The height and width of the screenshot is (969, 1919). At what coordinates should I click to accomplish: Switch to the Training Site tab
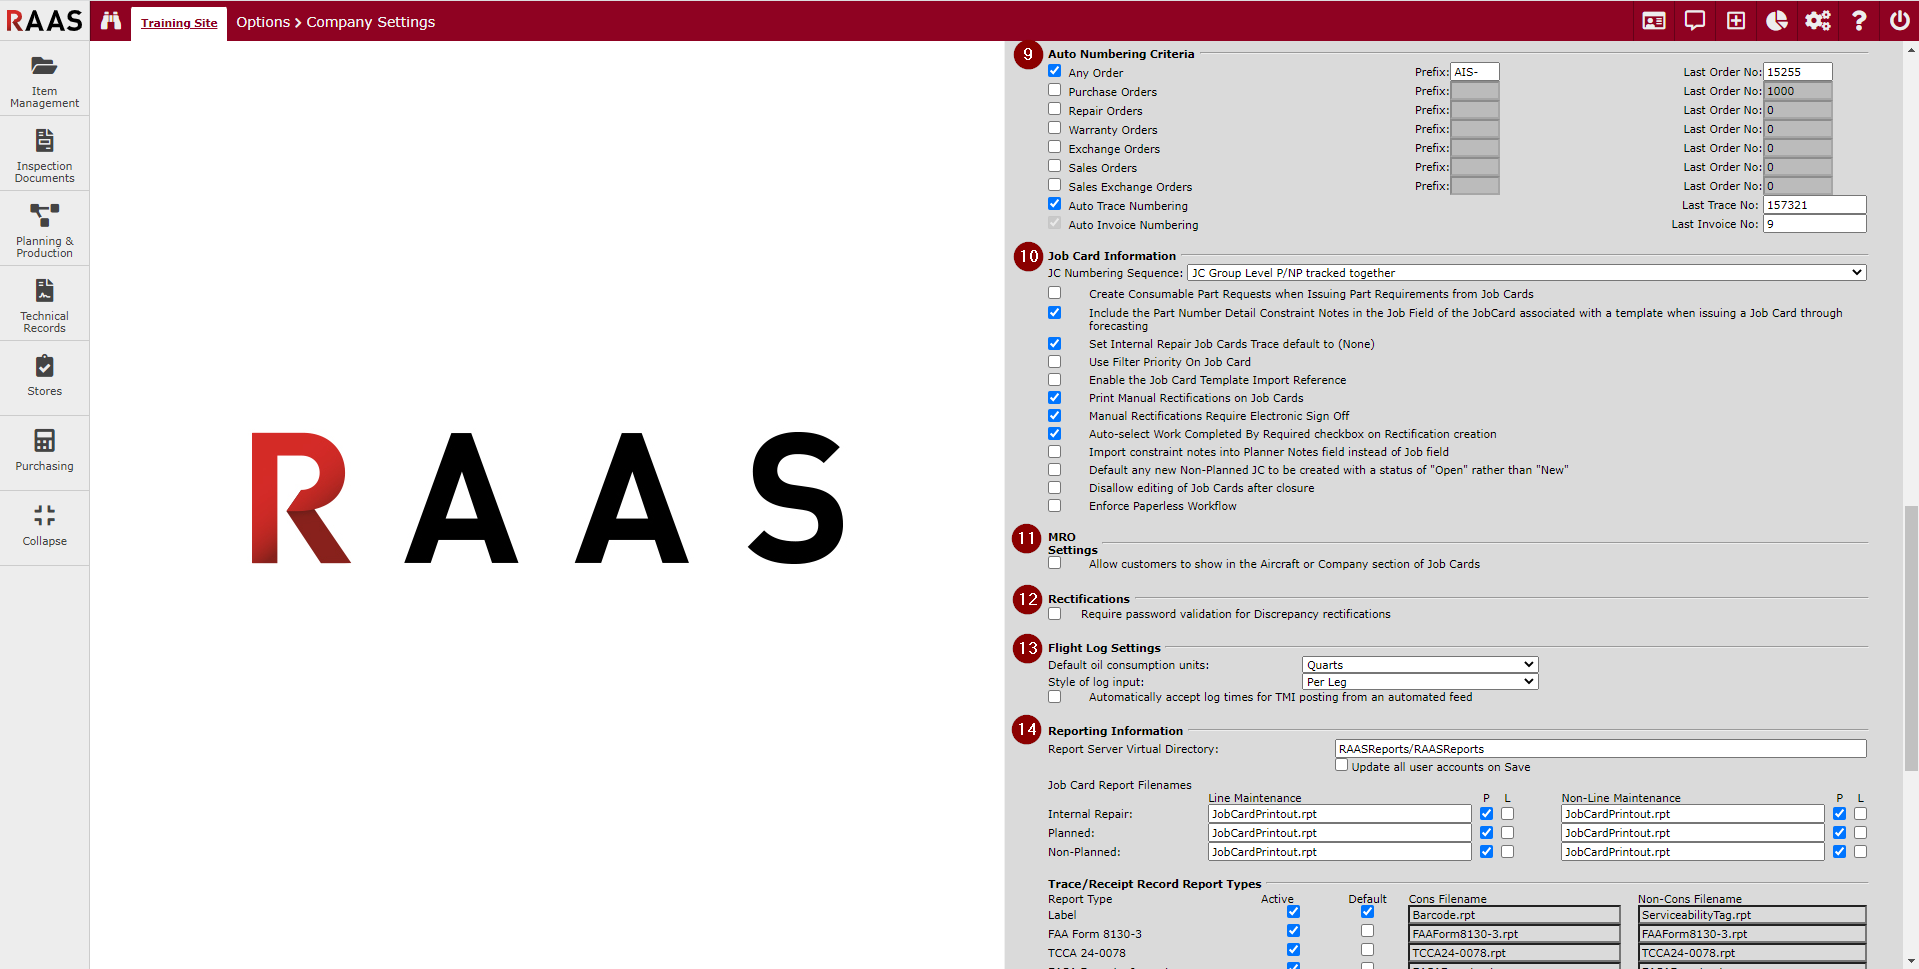pyautogui.click(x=179, y=23)
